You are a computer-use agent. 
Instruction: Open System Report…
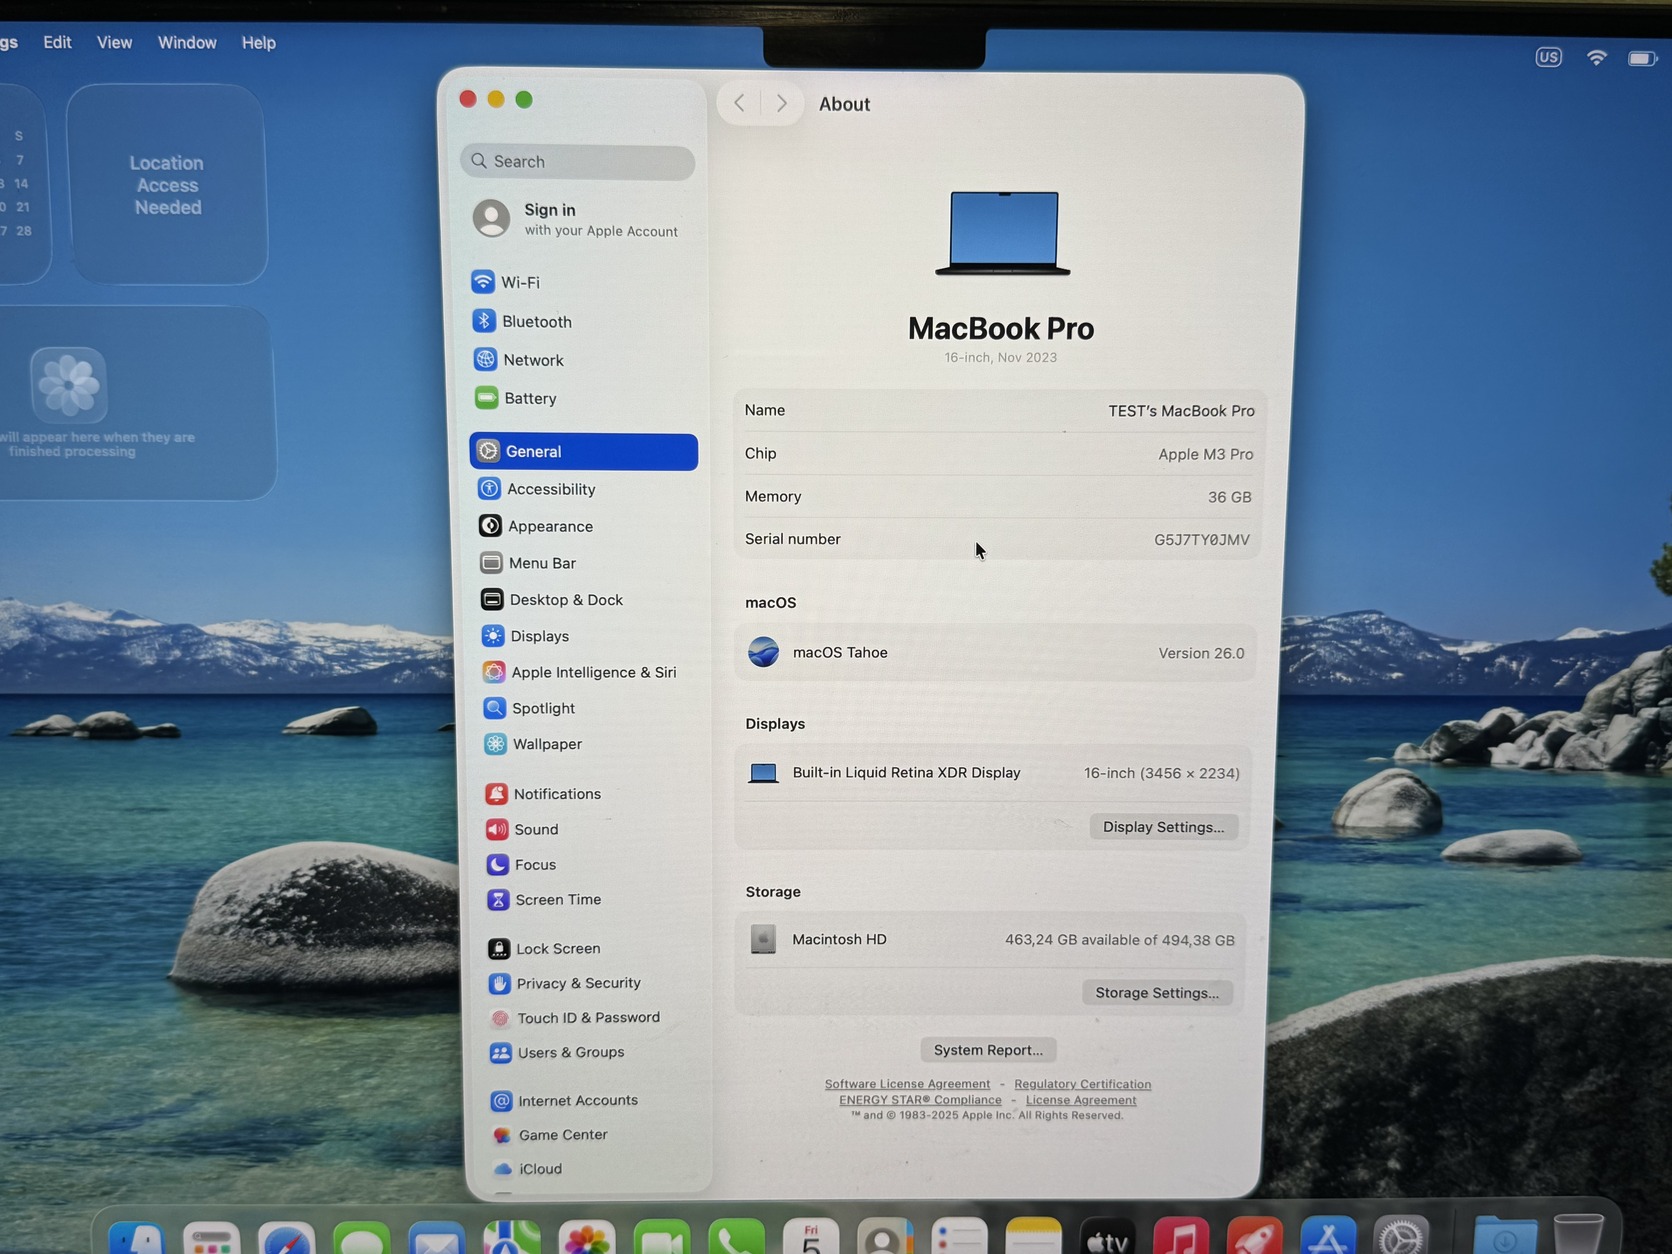coord(988,1050)
